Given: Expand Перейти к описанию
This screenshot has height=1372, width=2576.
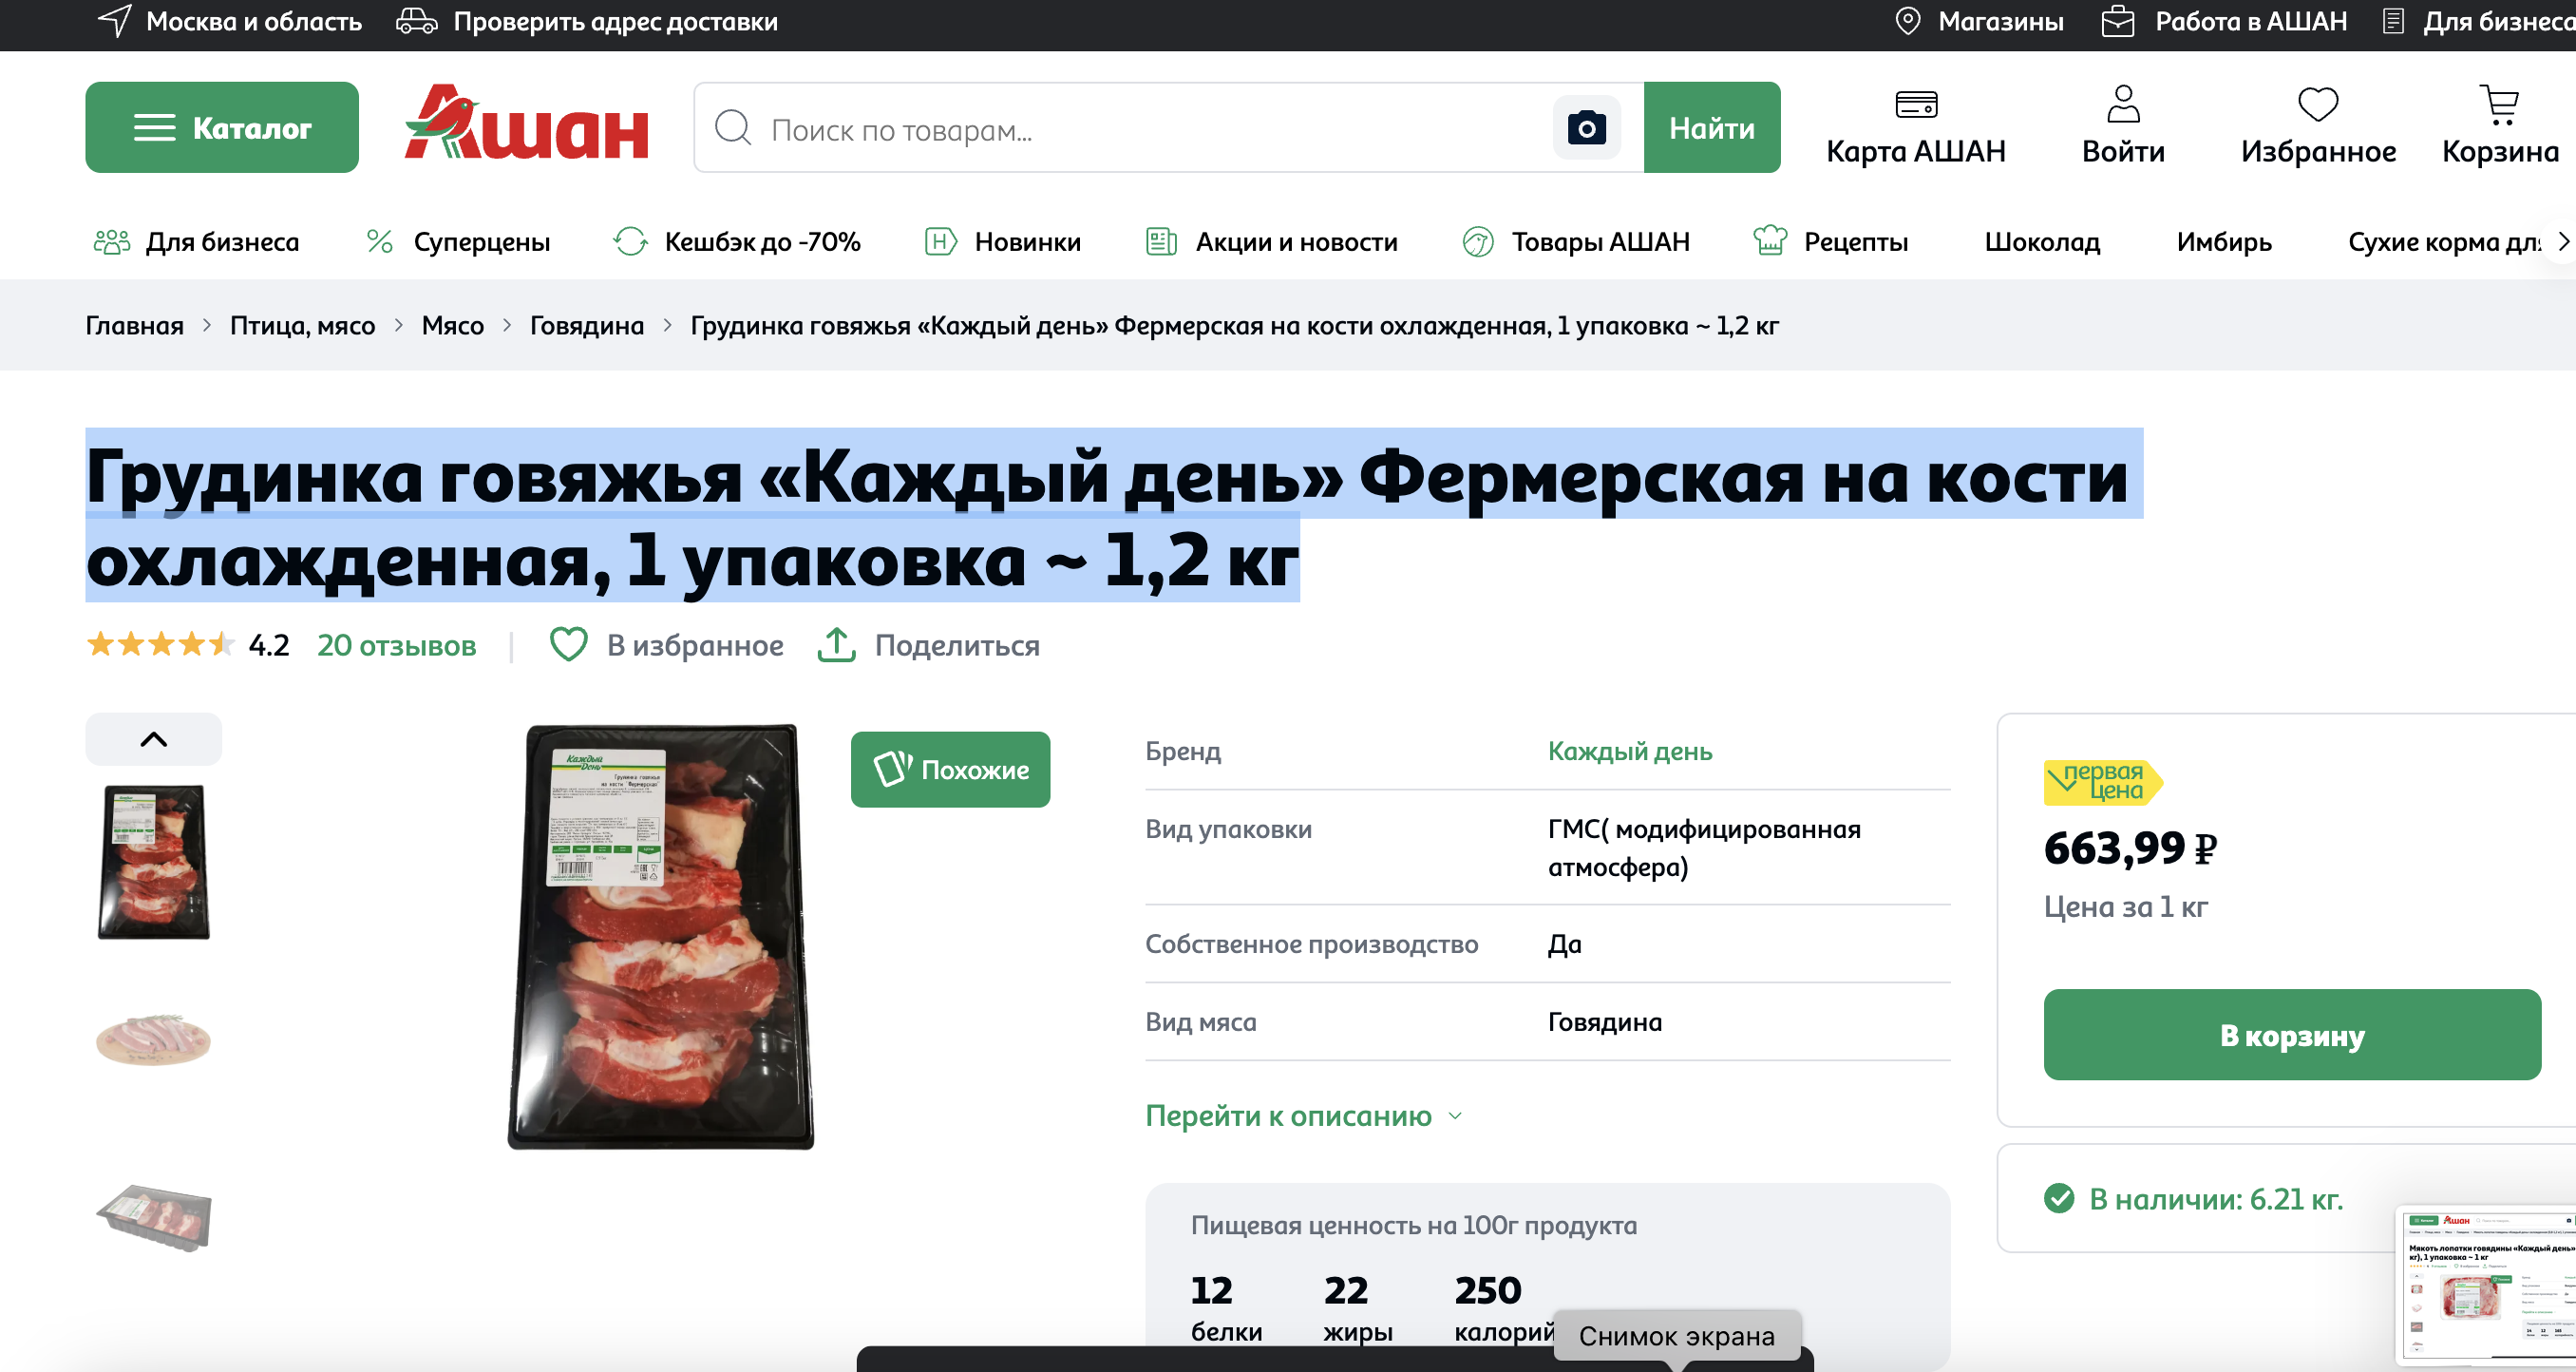Looking at the screenshot, I should coord(1303,1115).
